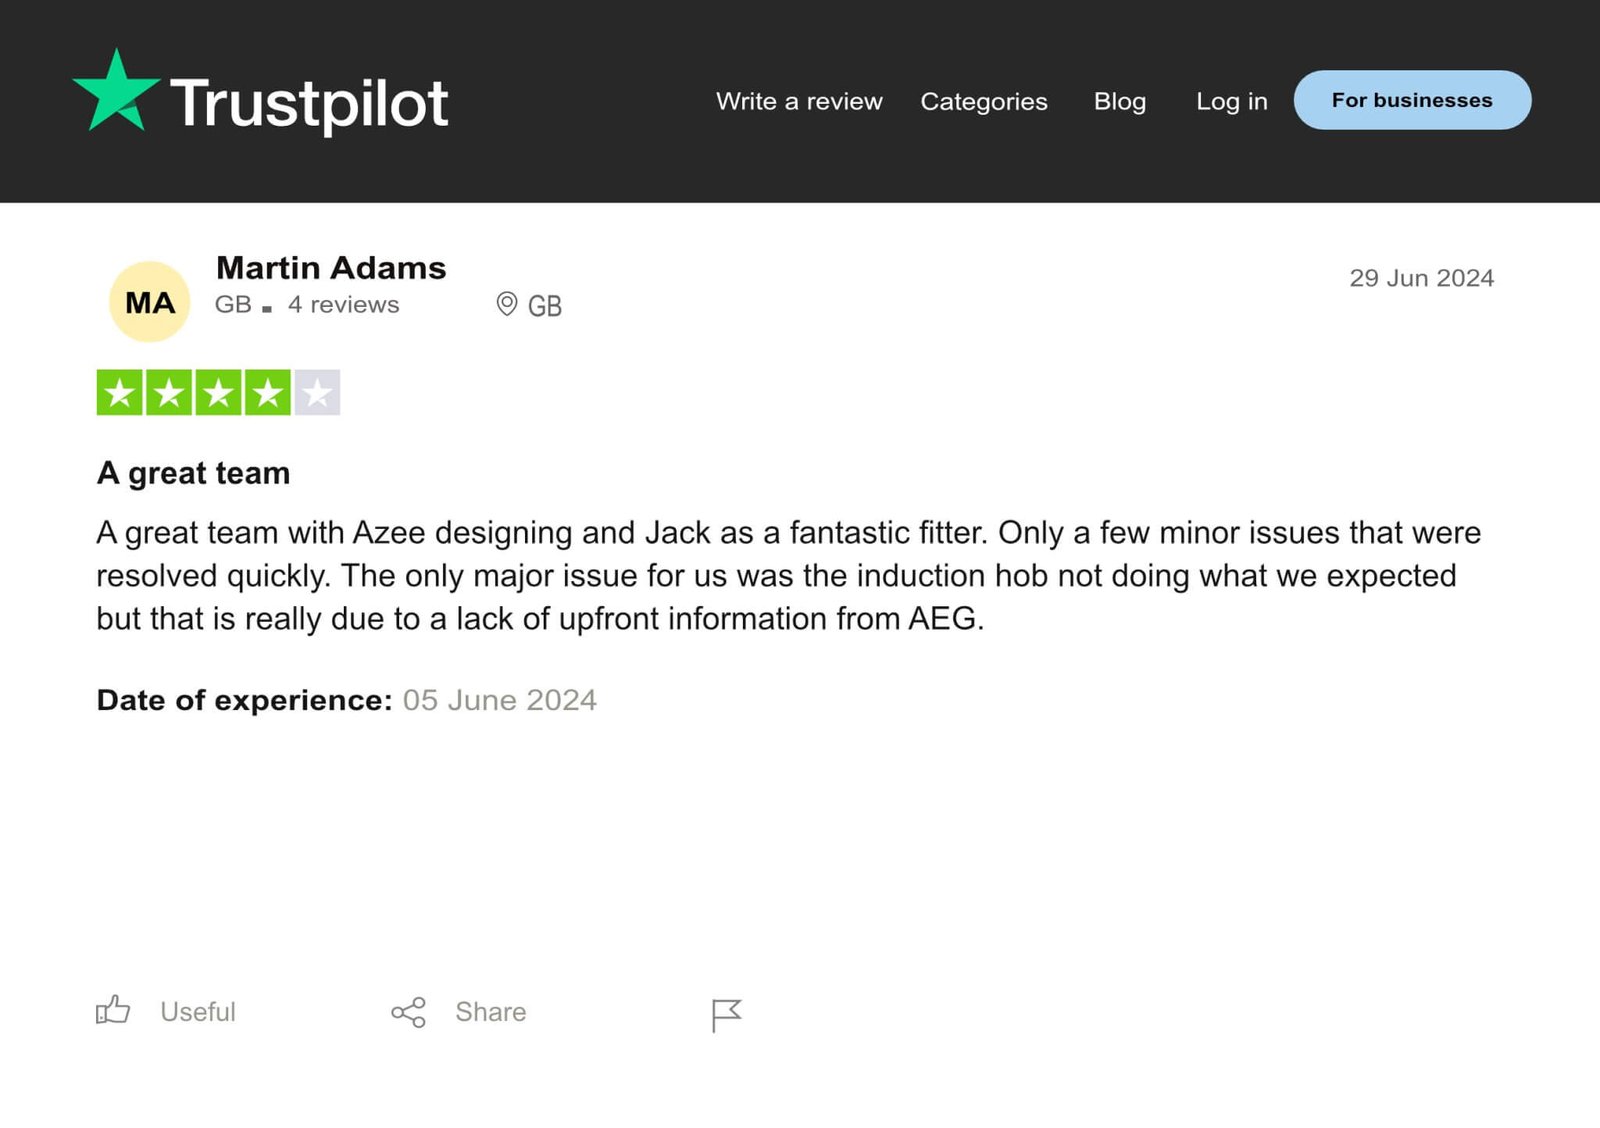Open the Categories menu item
The width and height of the screenshot is (1600, 1128).
(x=983, y=101)
